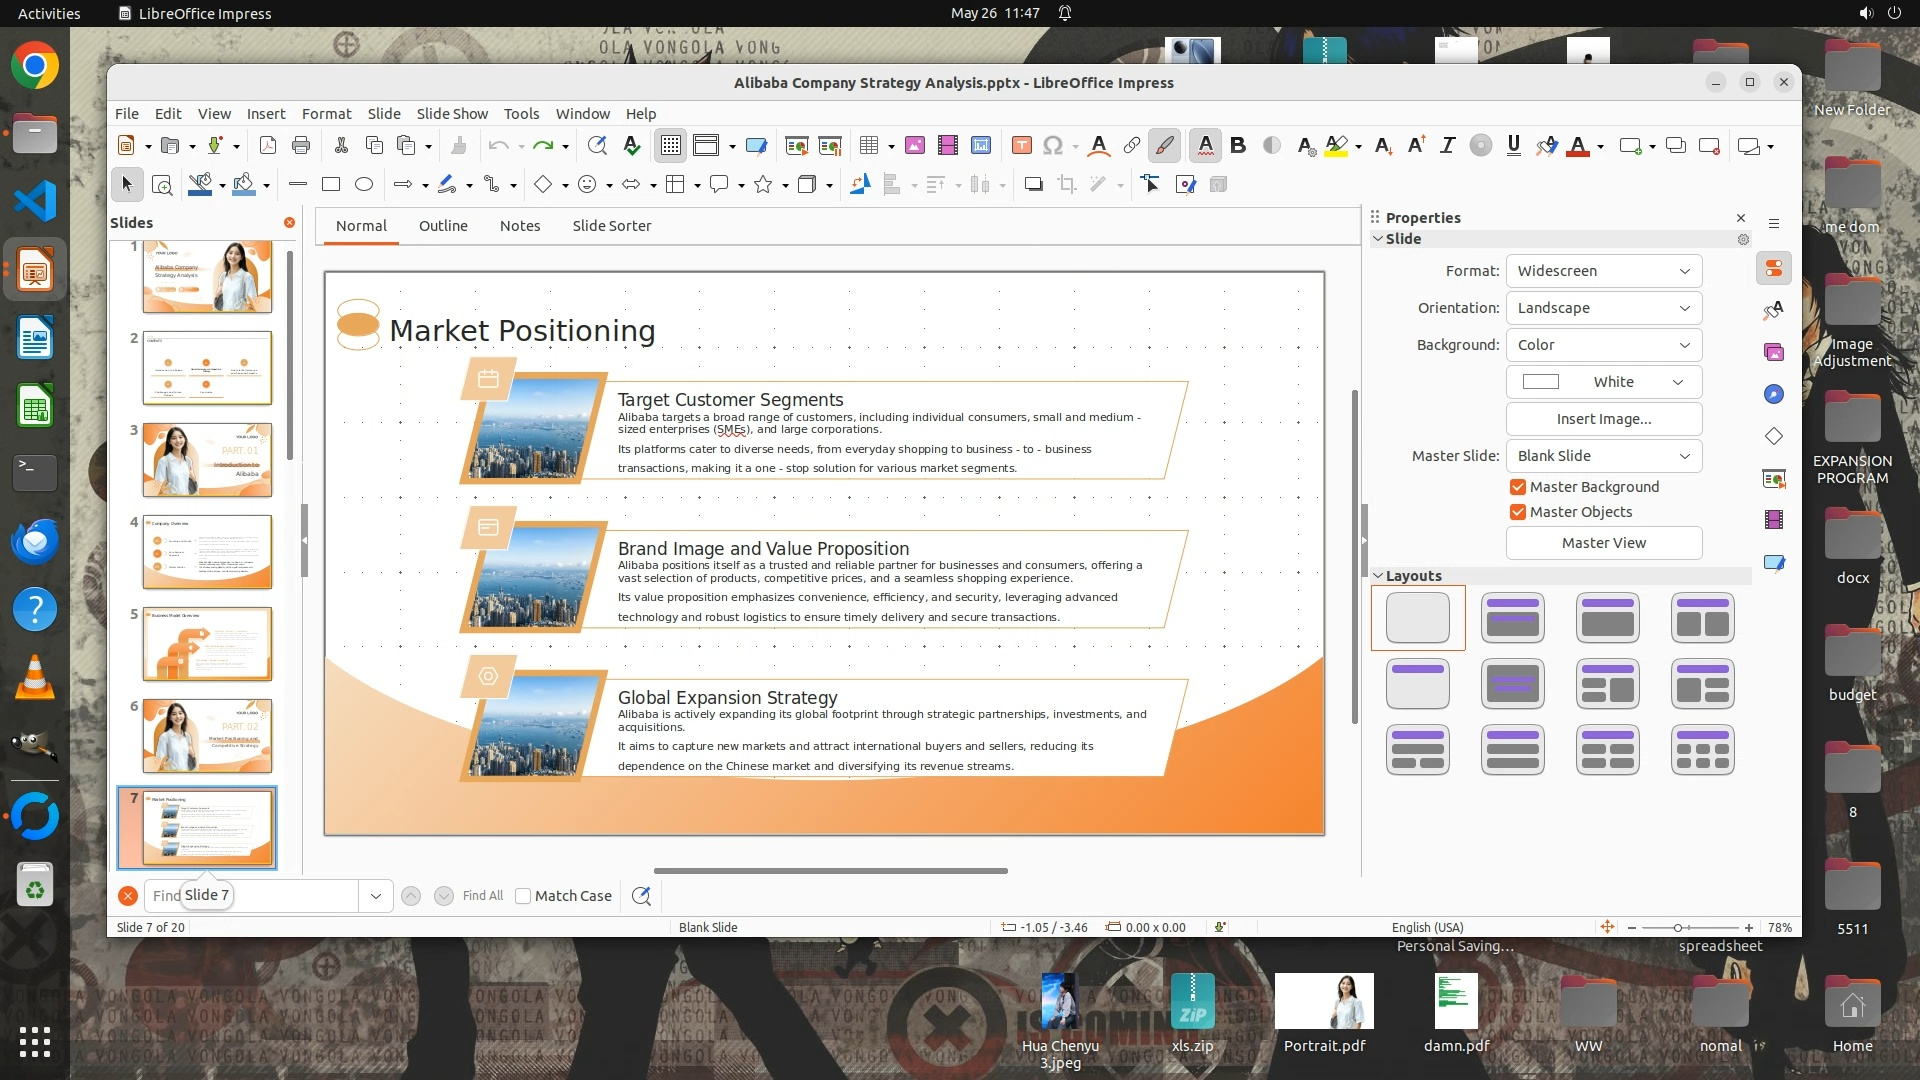Click the Print icon in toolbar
Viewport: 1920px width, 1080px height.
[x=301, y=146]
